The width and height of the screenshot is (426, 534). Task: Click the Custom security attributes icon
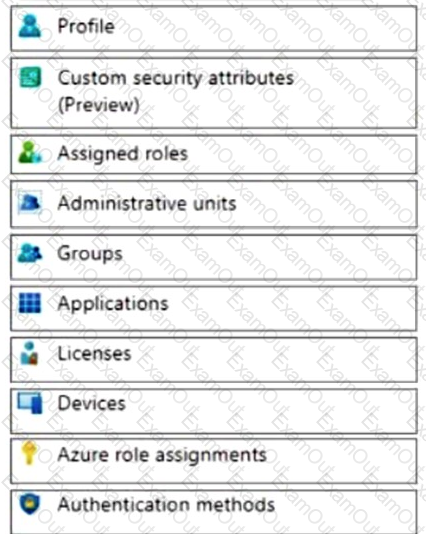(x=30, y=77)
